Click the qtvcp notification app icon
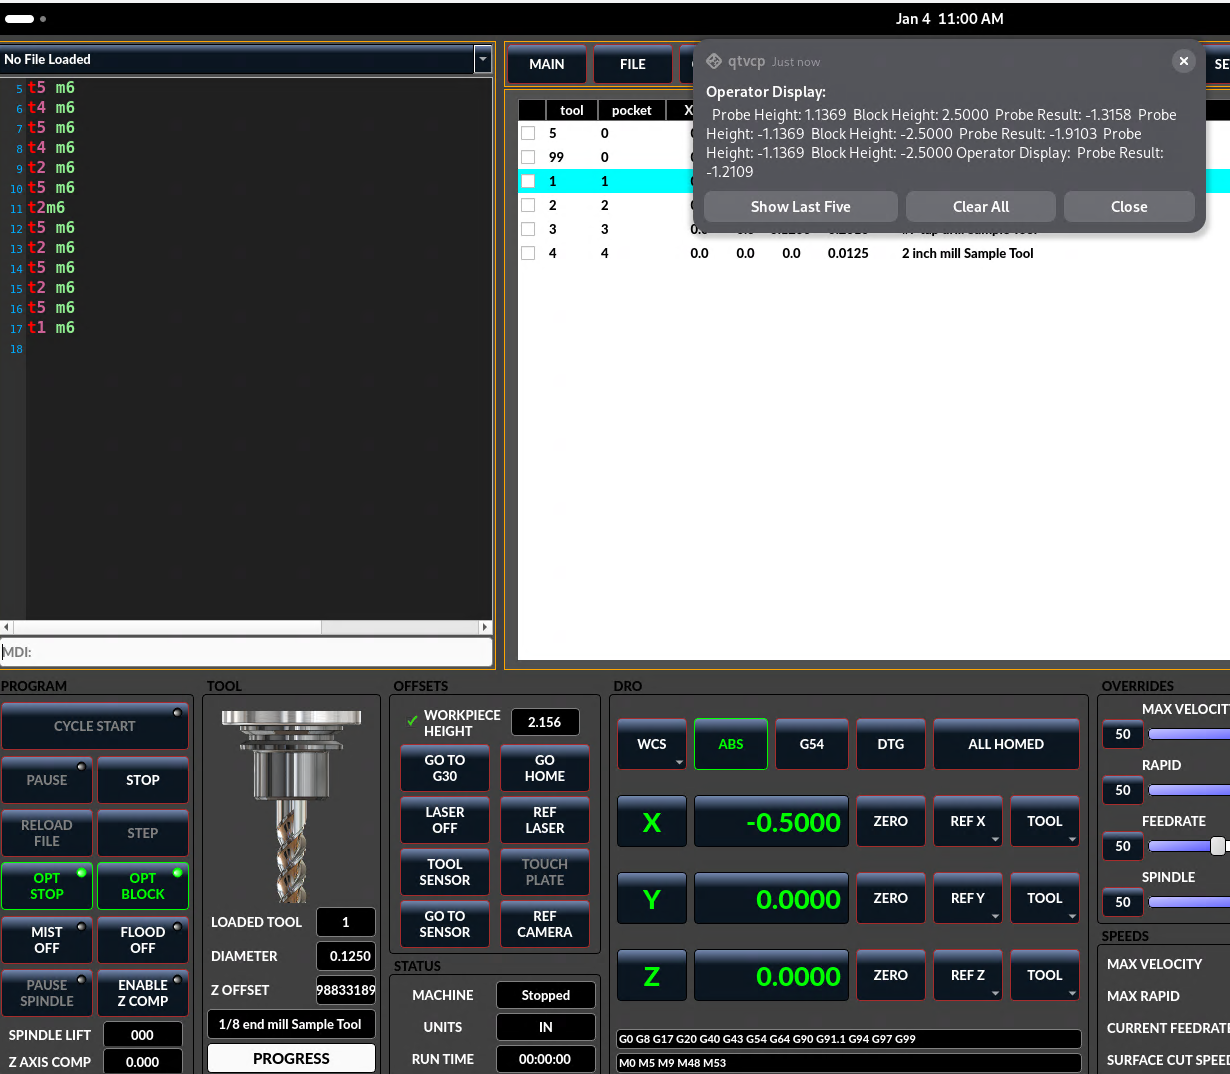The width and height of the screenshot is (1230, 1074). coord(714,61)
